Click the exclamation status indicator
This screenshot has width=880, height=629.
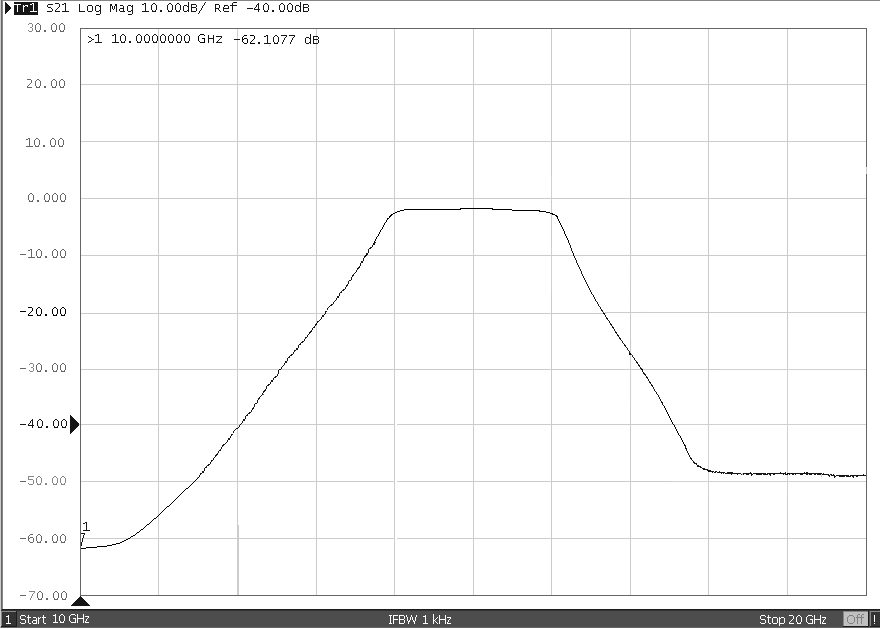point(874,619)
